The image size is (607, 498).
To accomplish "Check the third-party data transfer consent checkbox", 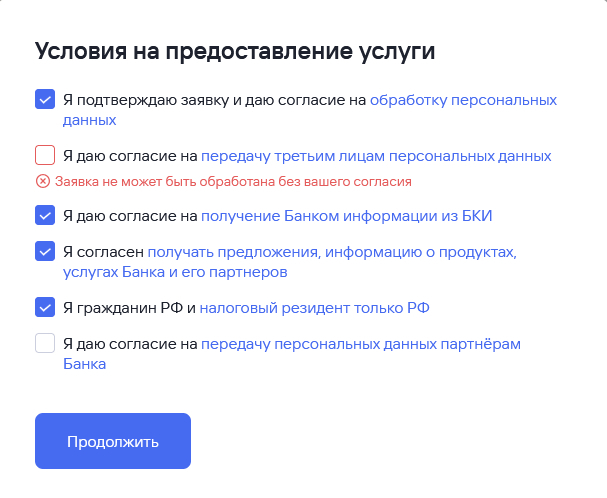I will [45, 156].
